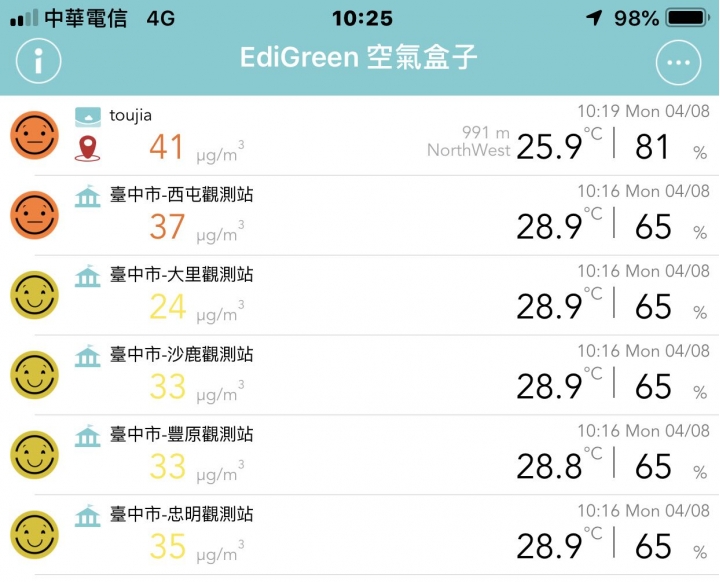The width and height of the screenshot is (720, 582).
Task: Tap the yellow smiley face for 大里觀測站
Action: (35, 295)
